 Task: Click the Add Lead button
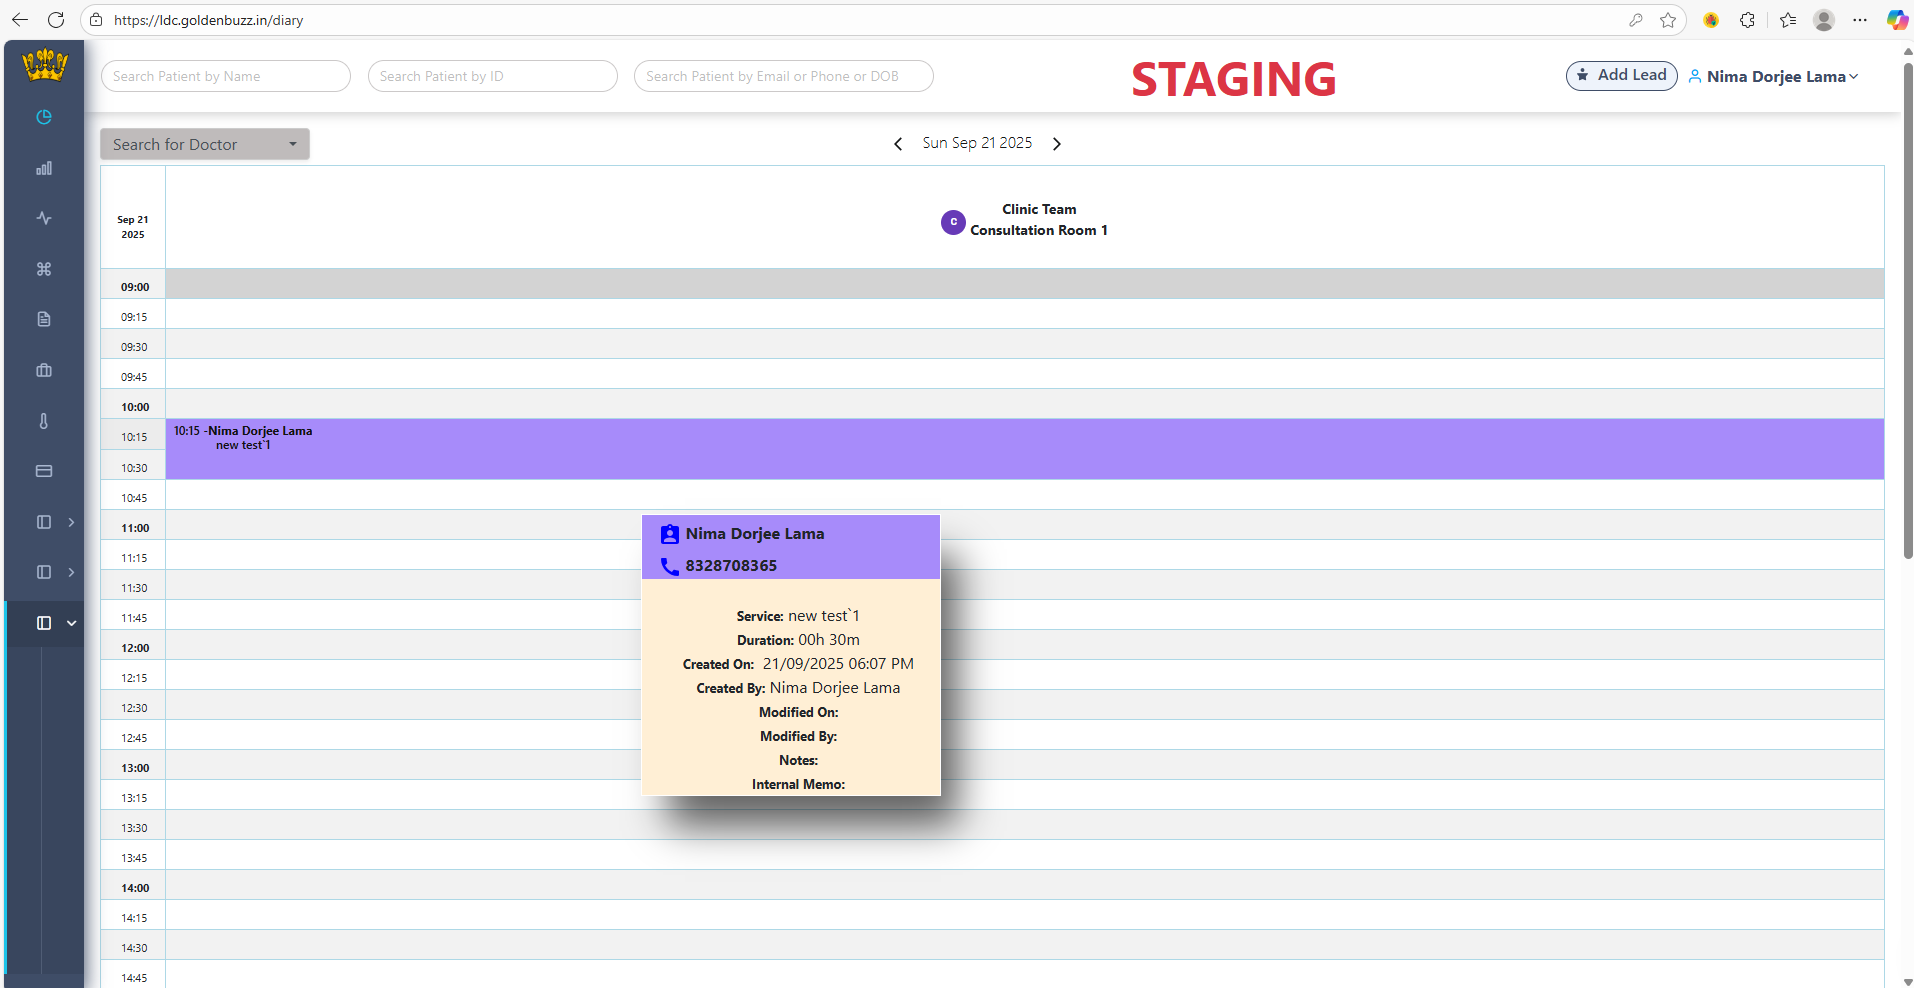click(1621, 75)
